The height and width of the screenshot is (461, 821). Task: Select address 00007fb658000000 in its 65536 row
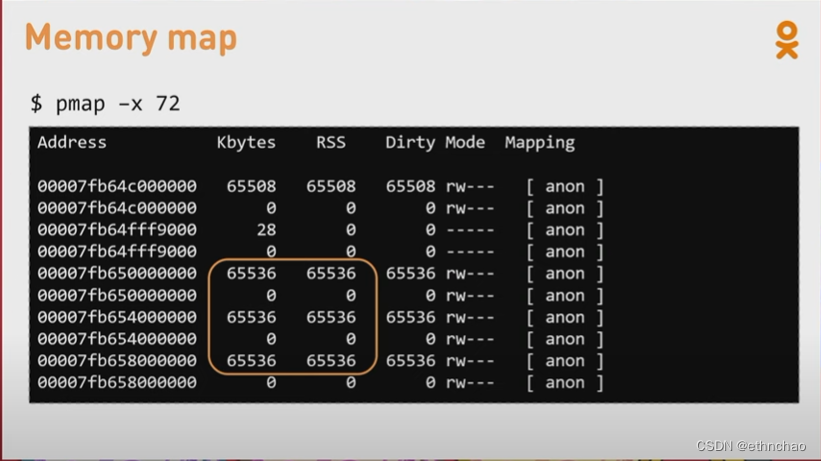[117, 360]
